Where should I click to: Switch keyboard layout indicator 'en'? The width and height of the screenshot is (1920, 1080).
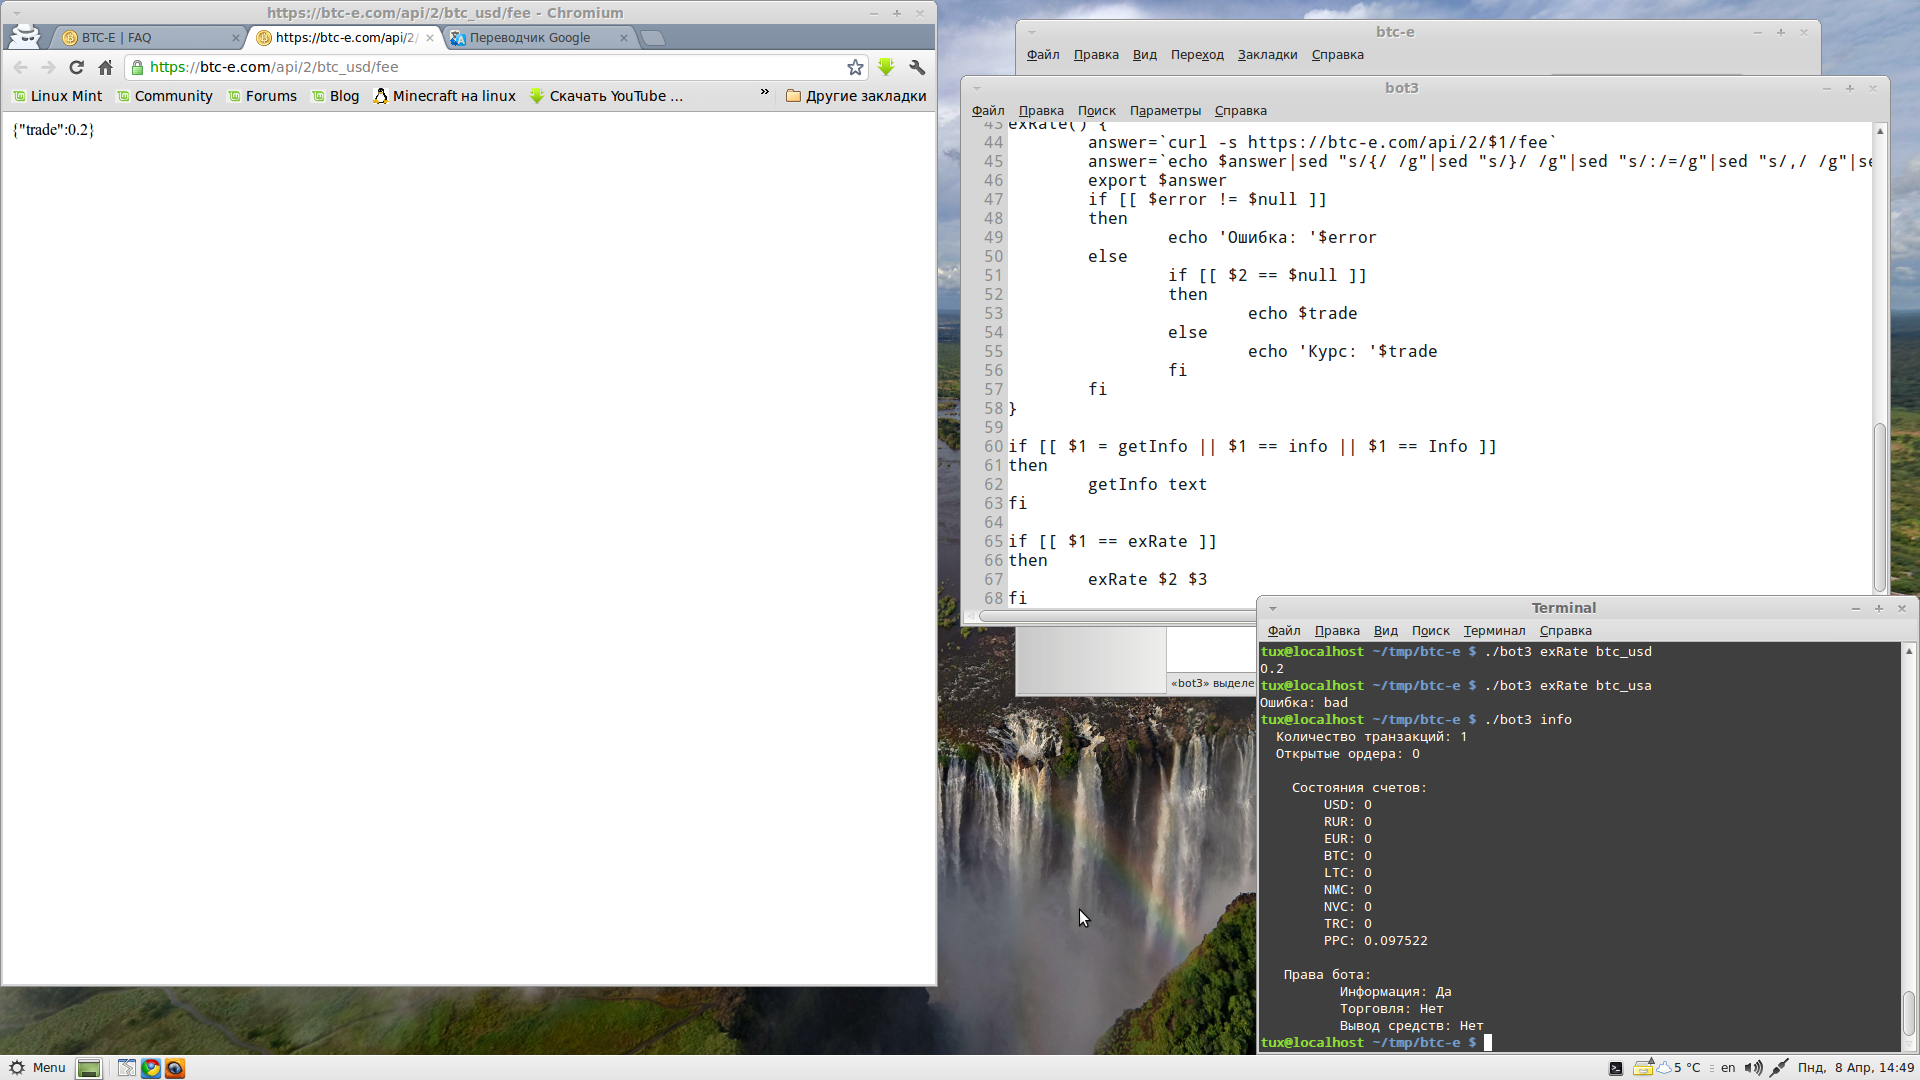[x=1728, y=1068]
